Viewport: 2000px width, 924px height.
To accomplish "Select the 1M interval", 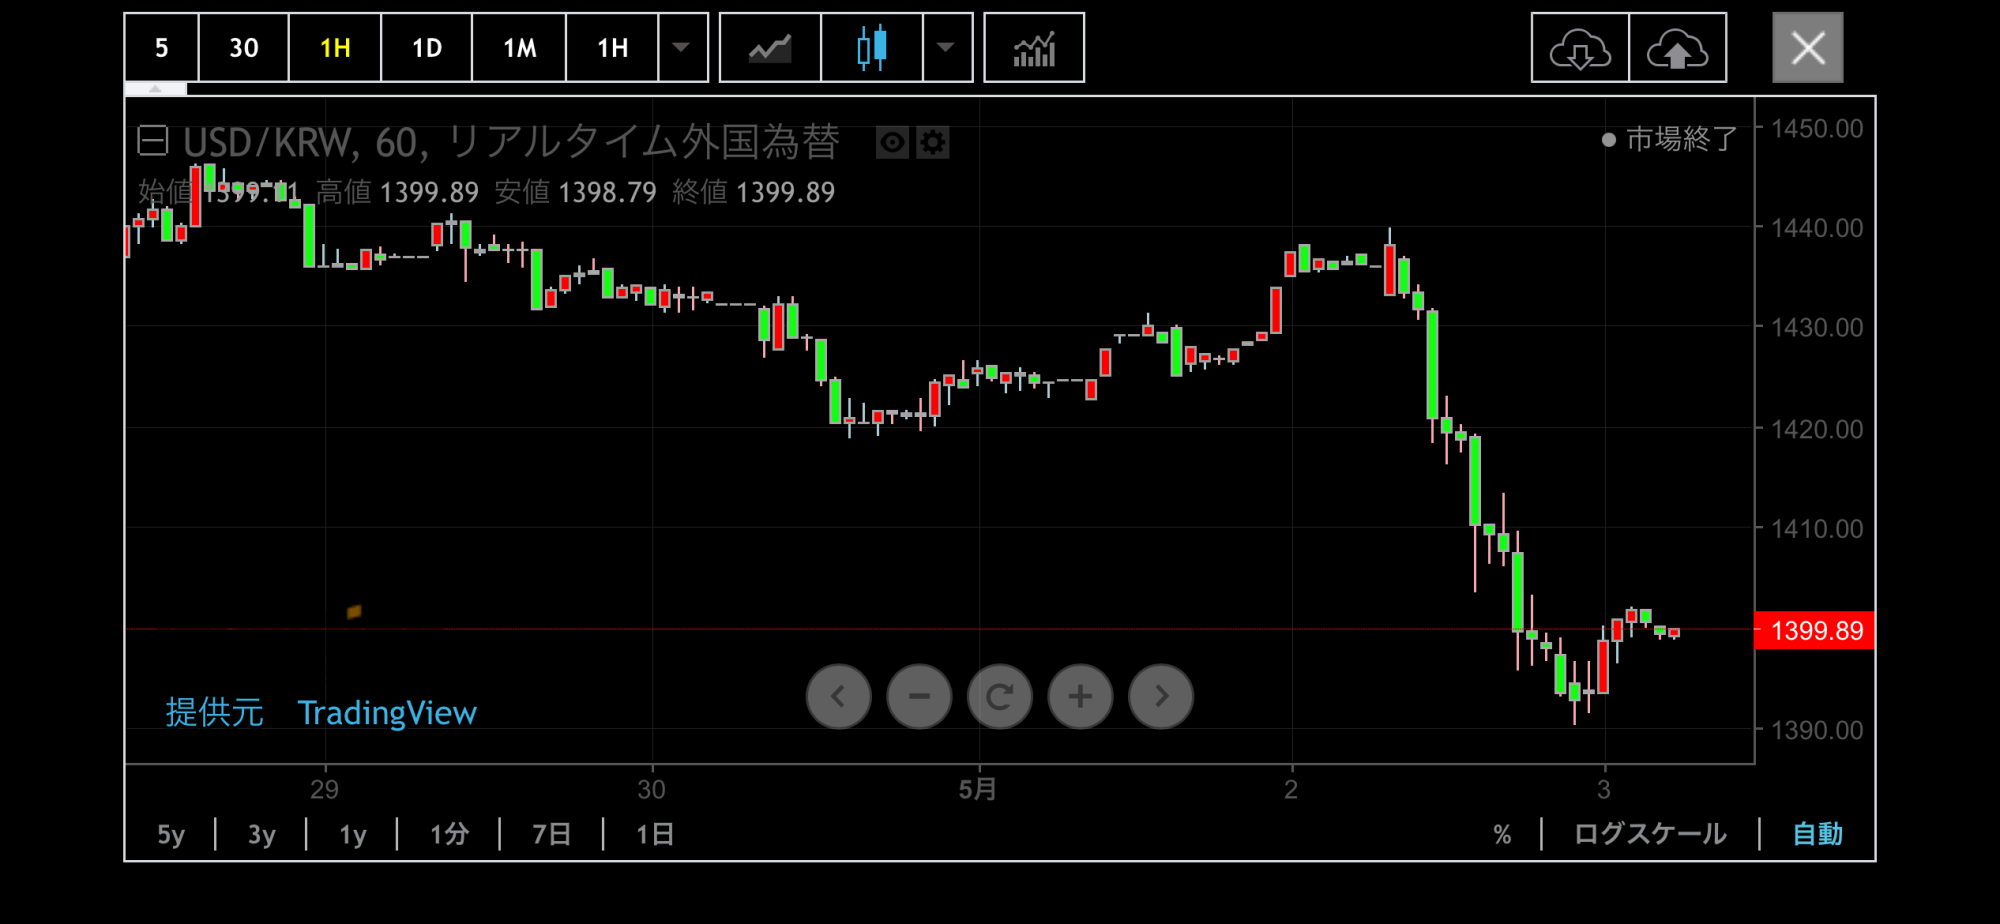I will pyautogui.click(x=519, y=48).
